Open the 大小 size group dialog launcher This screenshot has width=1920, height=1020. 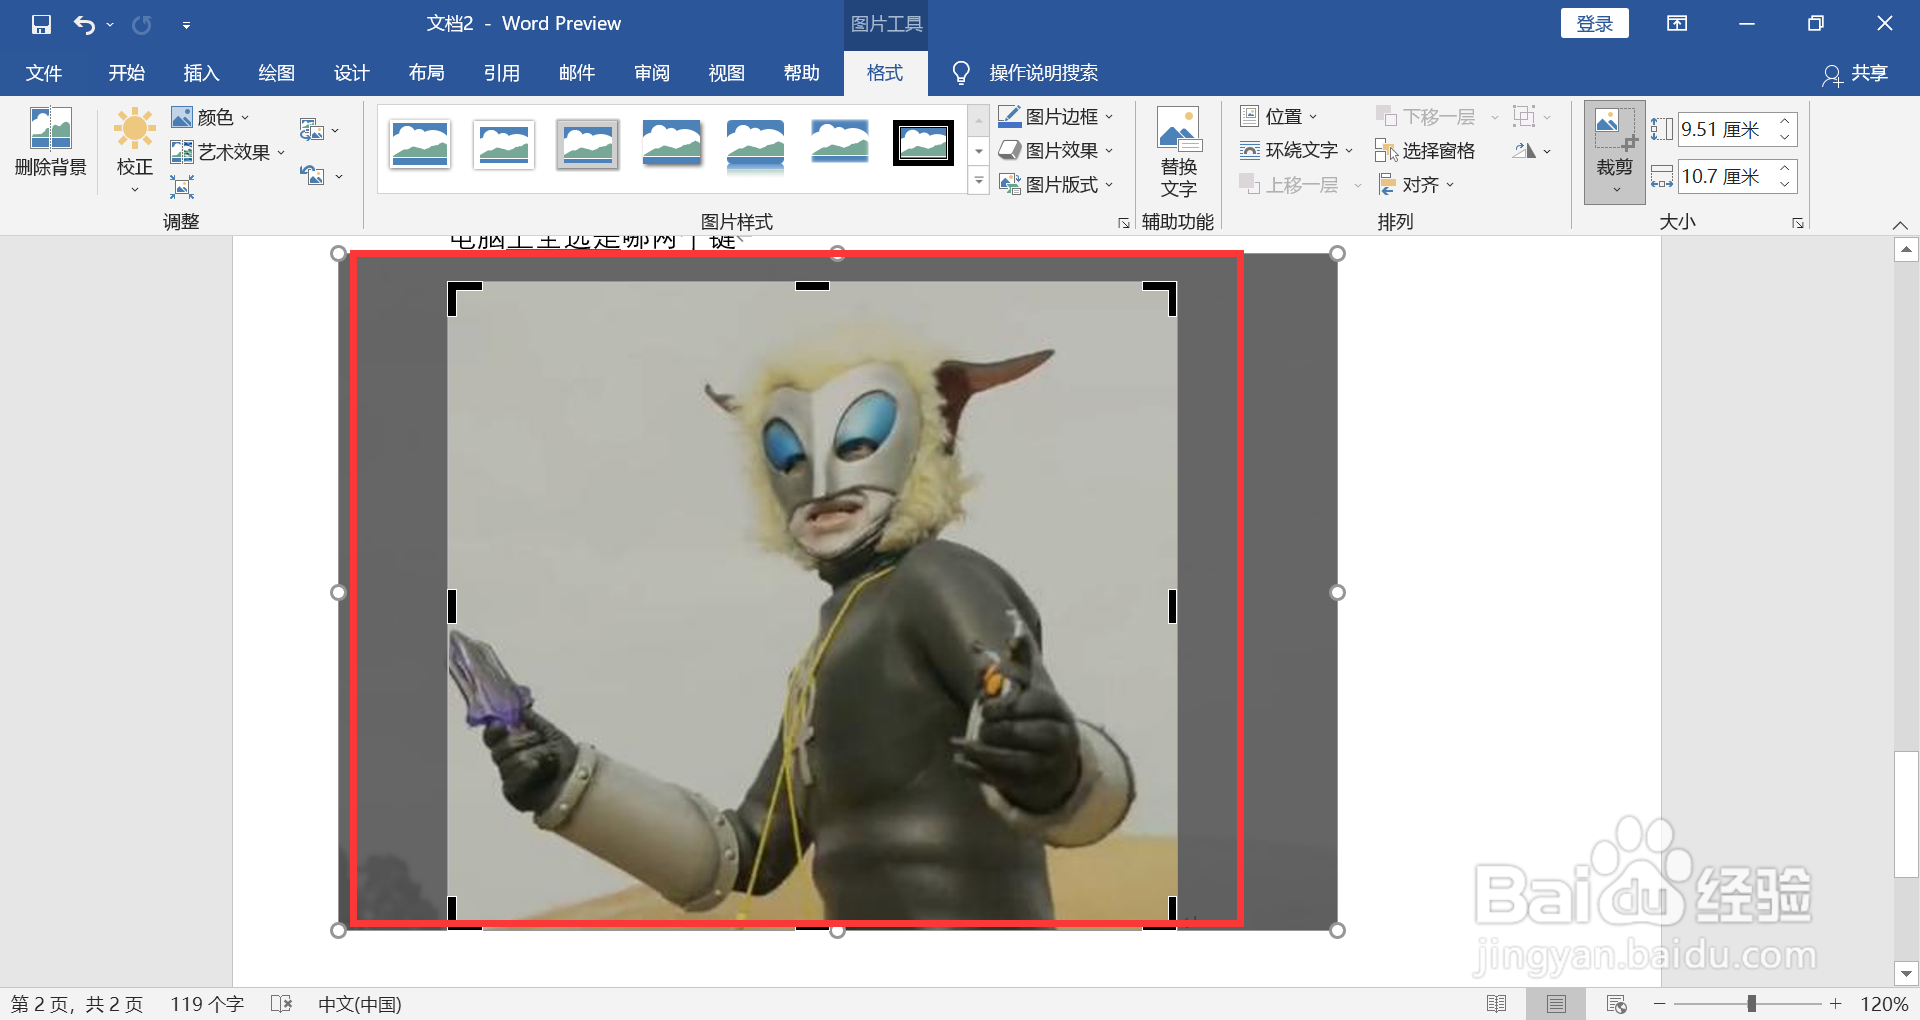point(1798,223)
